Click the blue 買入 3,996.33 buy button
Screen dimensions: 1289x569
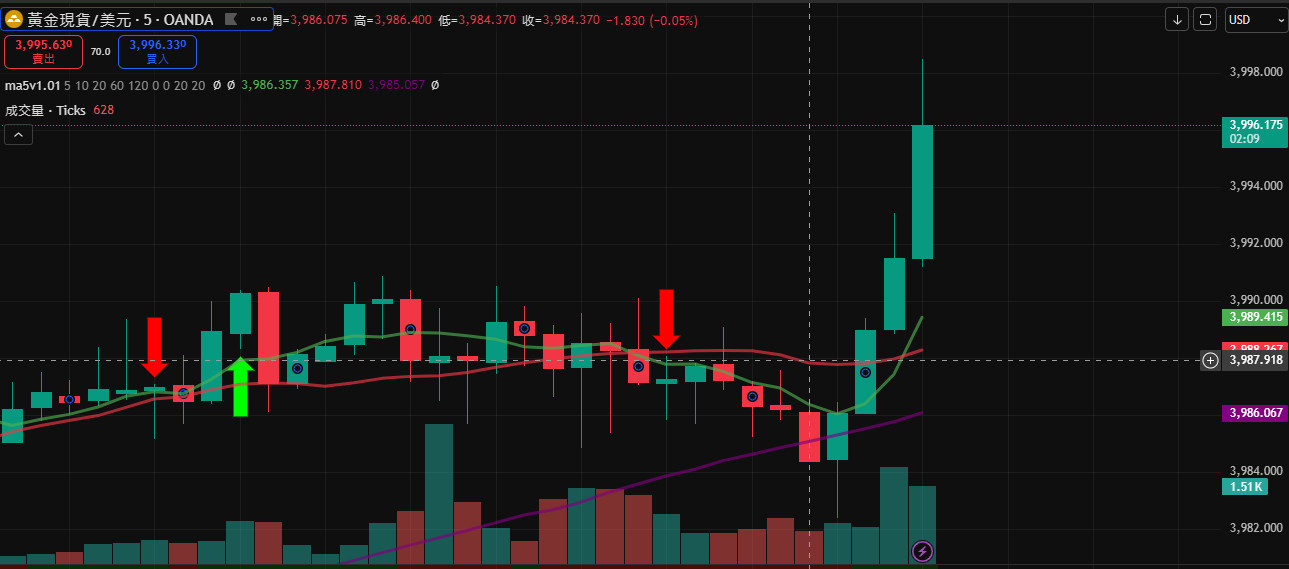pyautogui.click(x=157, y=51)
